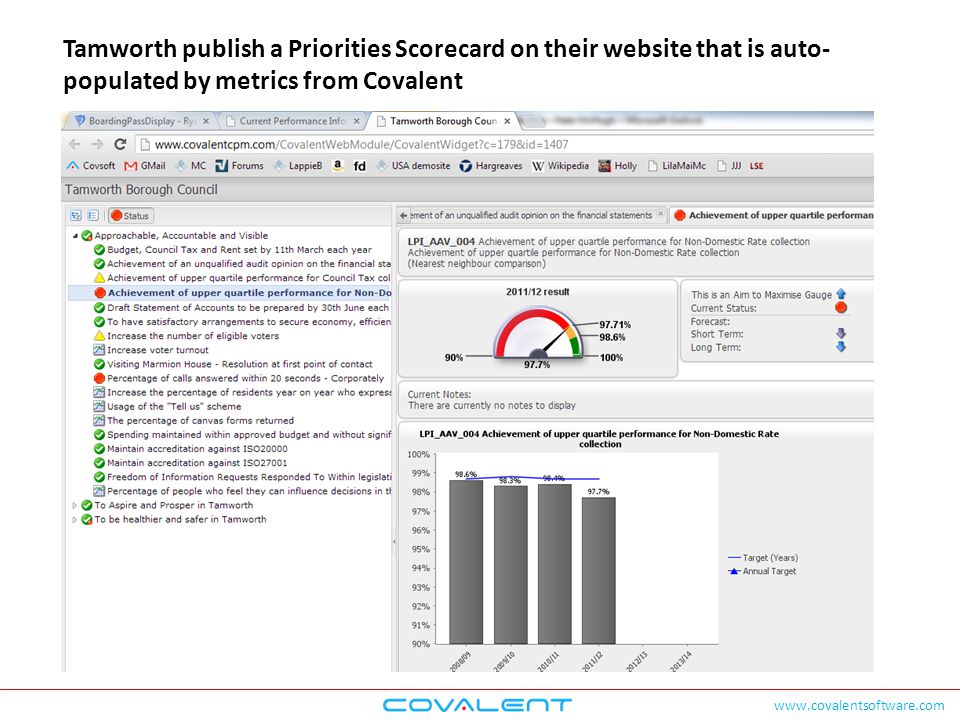Click the 2011/12 bar labelled 97.7%
Screen dimensions: 960x720
[x=599, y=570]
